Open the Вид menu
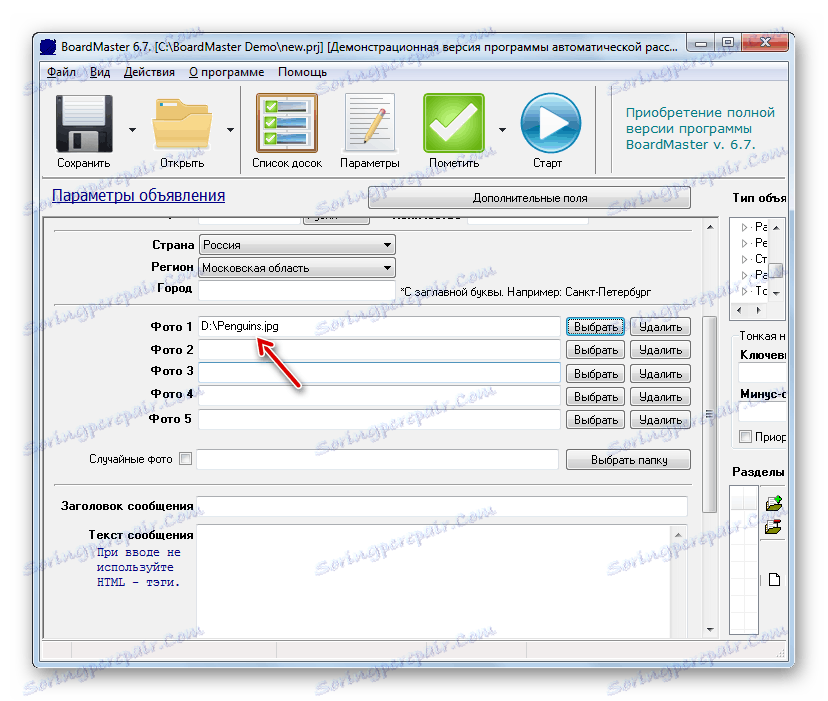Image resolution: width=828 pixels, height=701 pixels. coord(100,72)
